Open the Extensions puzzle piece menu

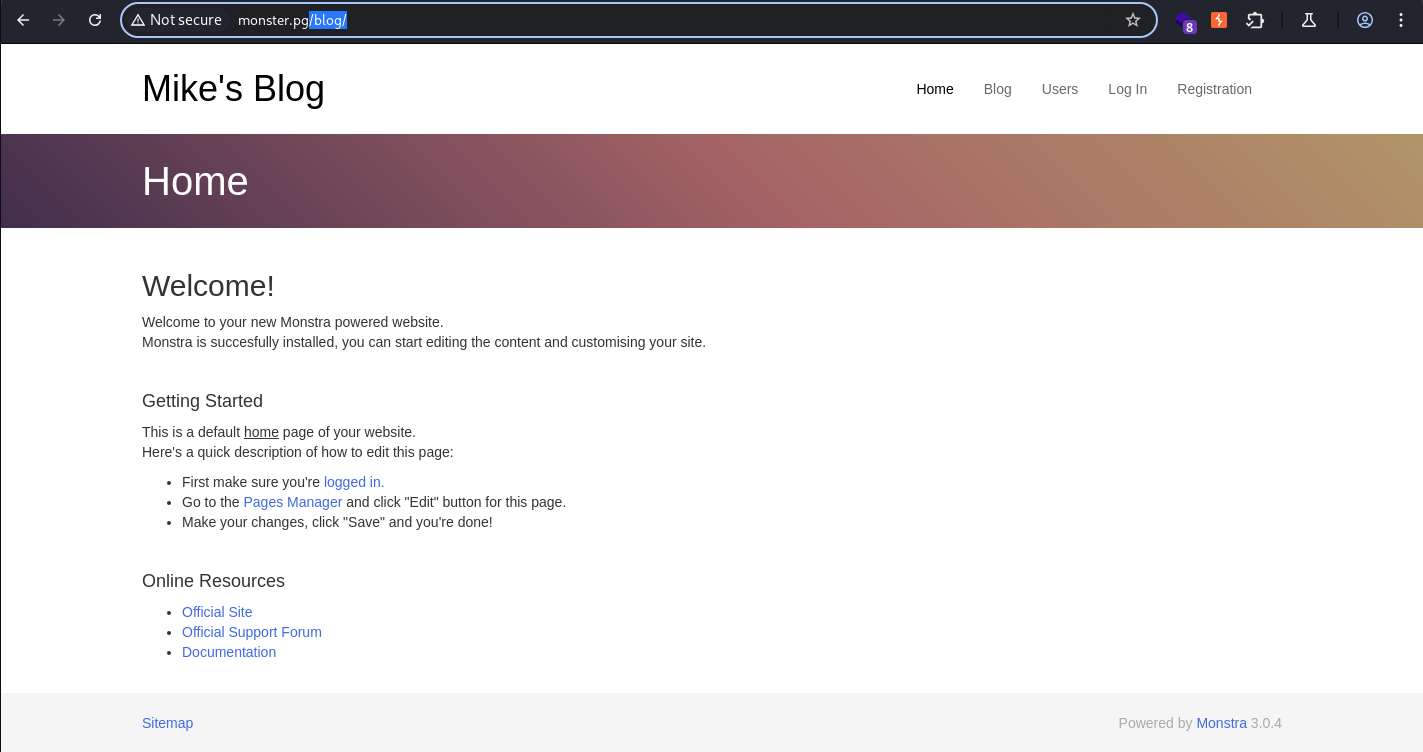(1255, 20)
